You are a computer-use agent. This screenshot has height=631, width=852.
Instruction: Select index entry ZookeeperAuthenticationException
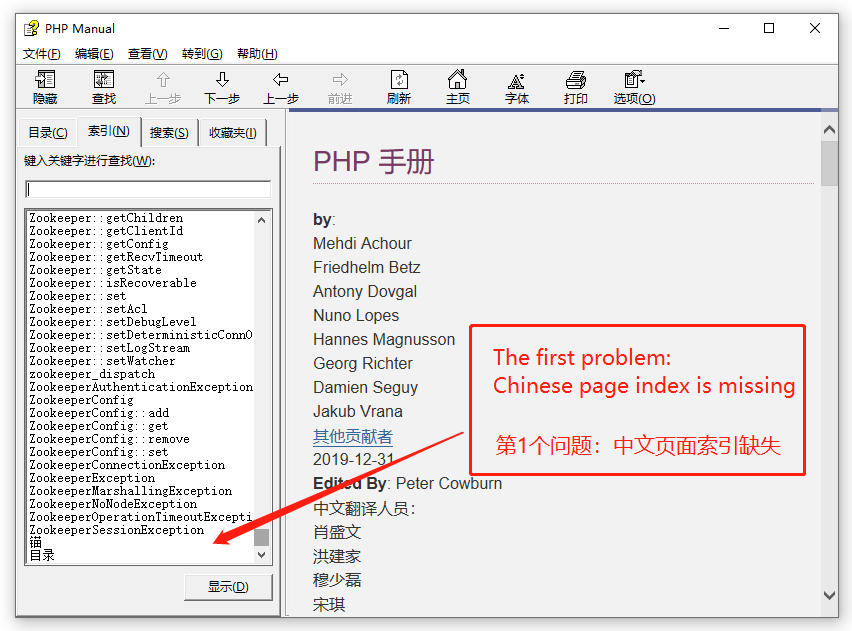click(141, 387)
